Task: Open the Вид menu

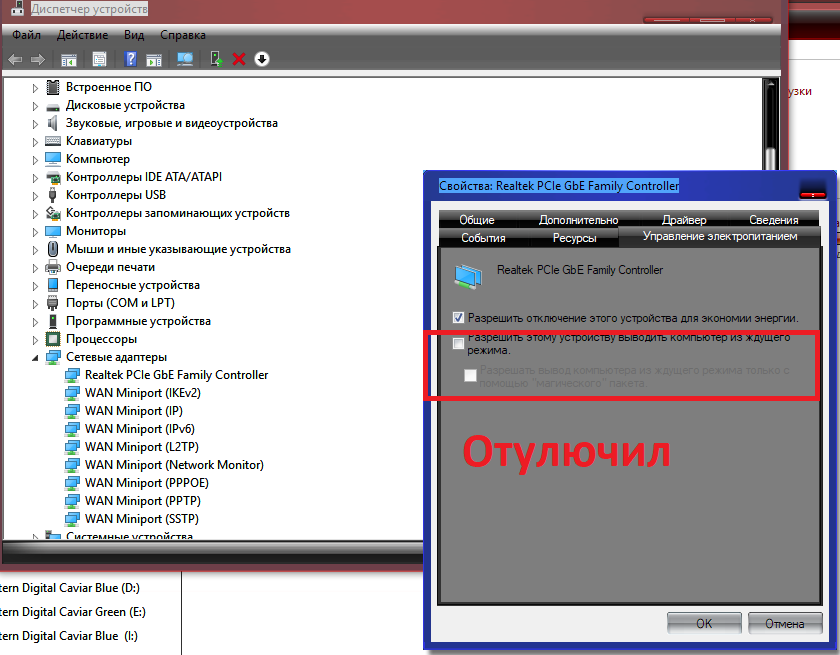Action: pos(134,35)
